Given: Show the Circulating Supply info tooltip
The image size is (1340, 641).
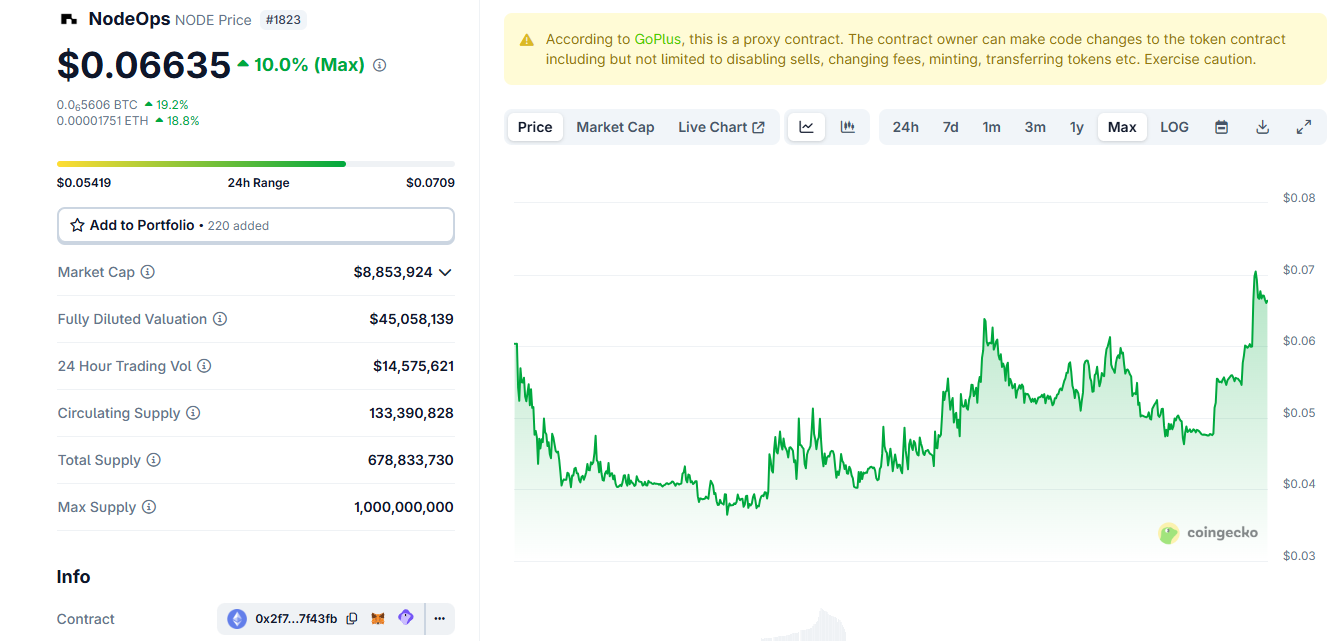Looking at the screenshot, I should pyautogui.click(x=193, y=413).
